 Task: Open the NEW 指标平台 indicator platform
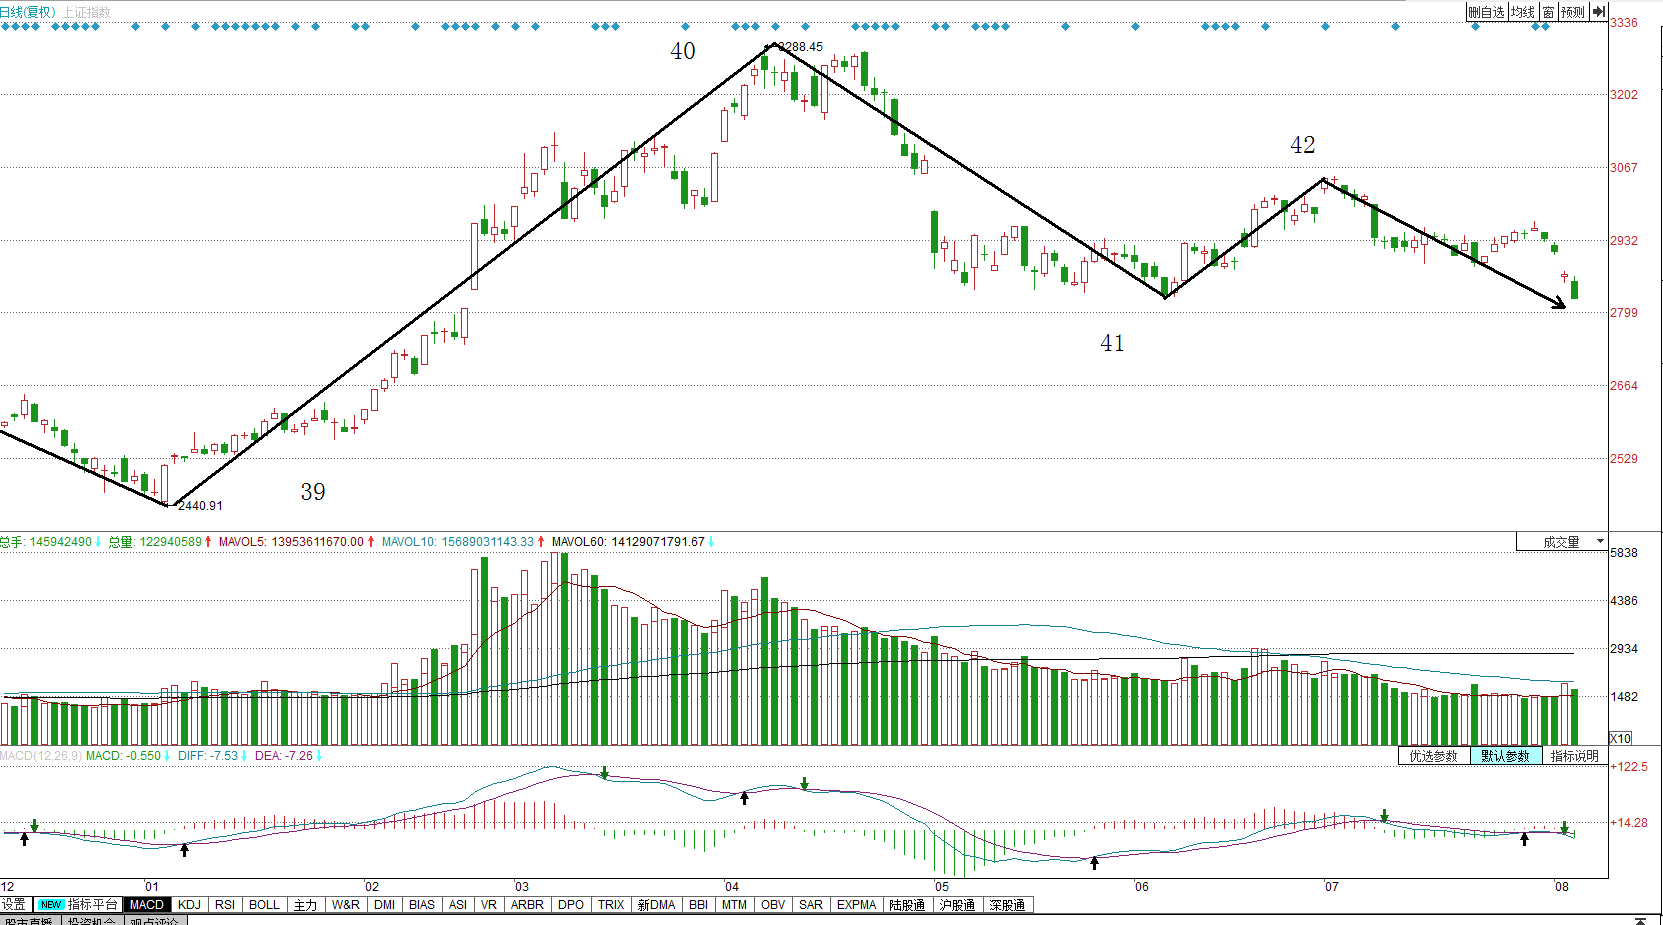pos(78,904)
